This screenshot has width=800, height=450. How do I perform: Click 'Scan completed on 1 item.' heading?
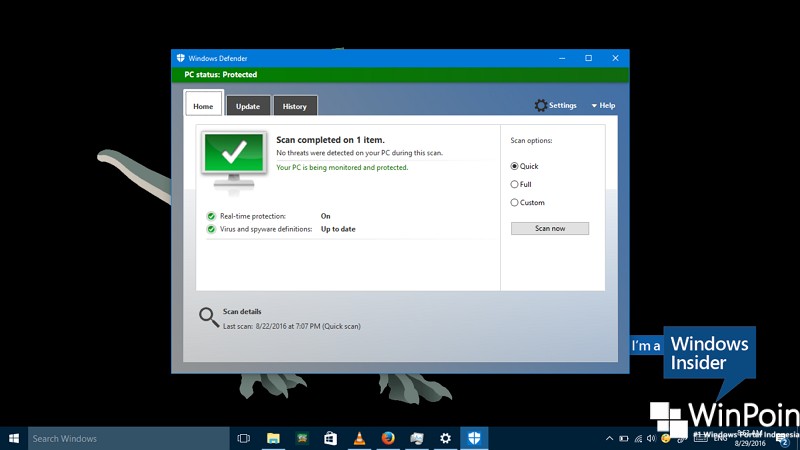click(x=330, y=140)
